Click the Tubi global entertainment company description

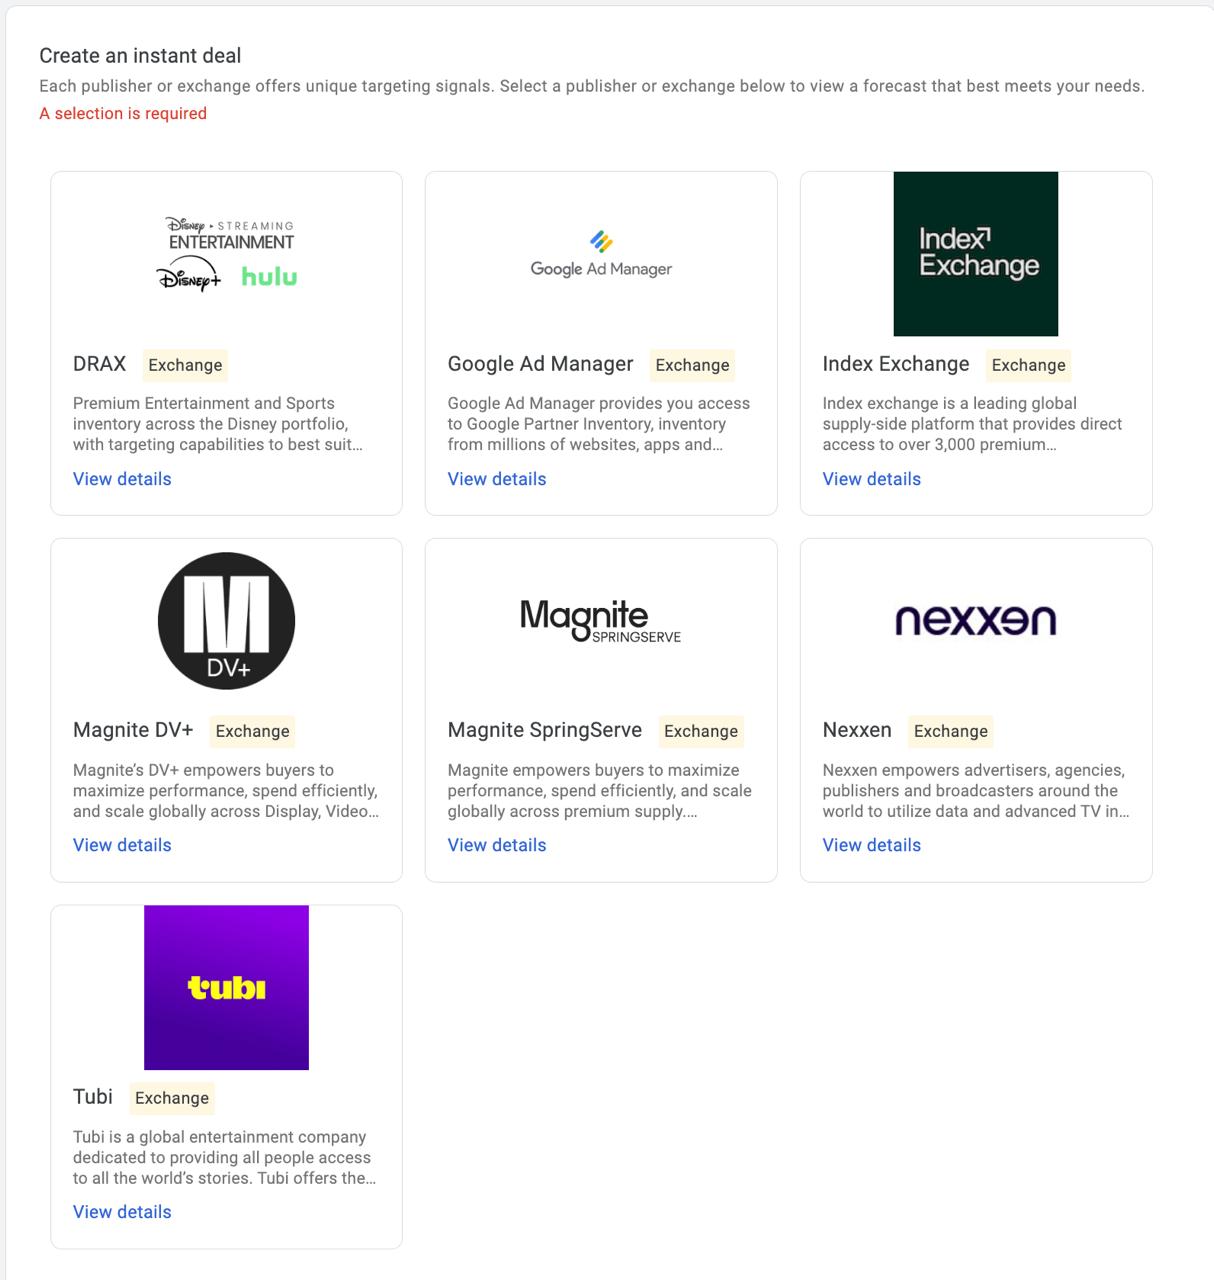(225, 1158)
